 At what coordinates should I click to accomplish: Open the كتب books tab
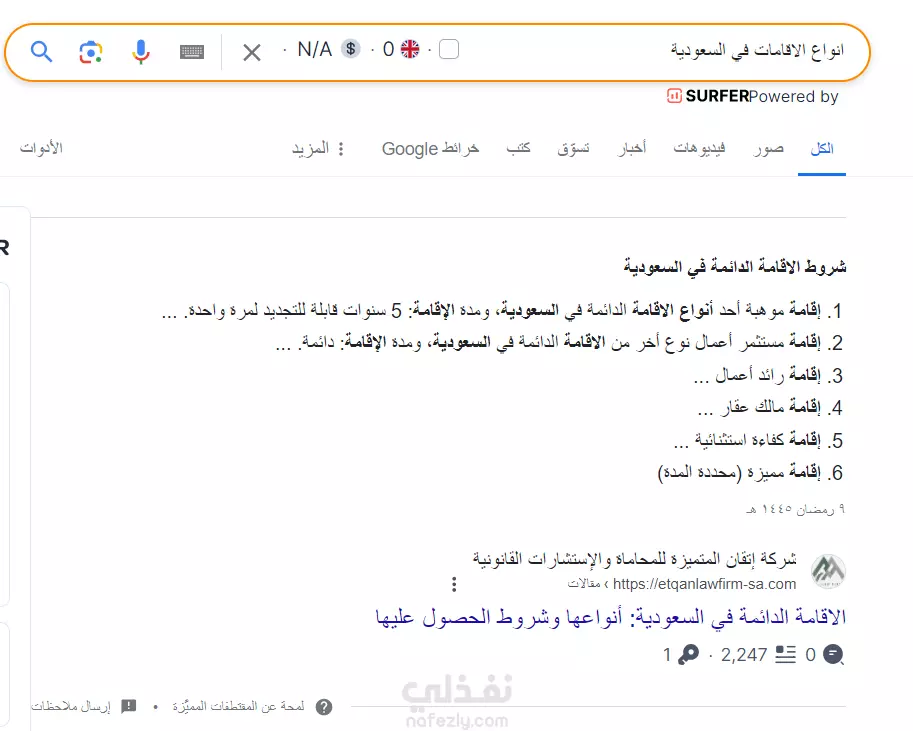pyautogui.click(x=518, y=149)
